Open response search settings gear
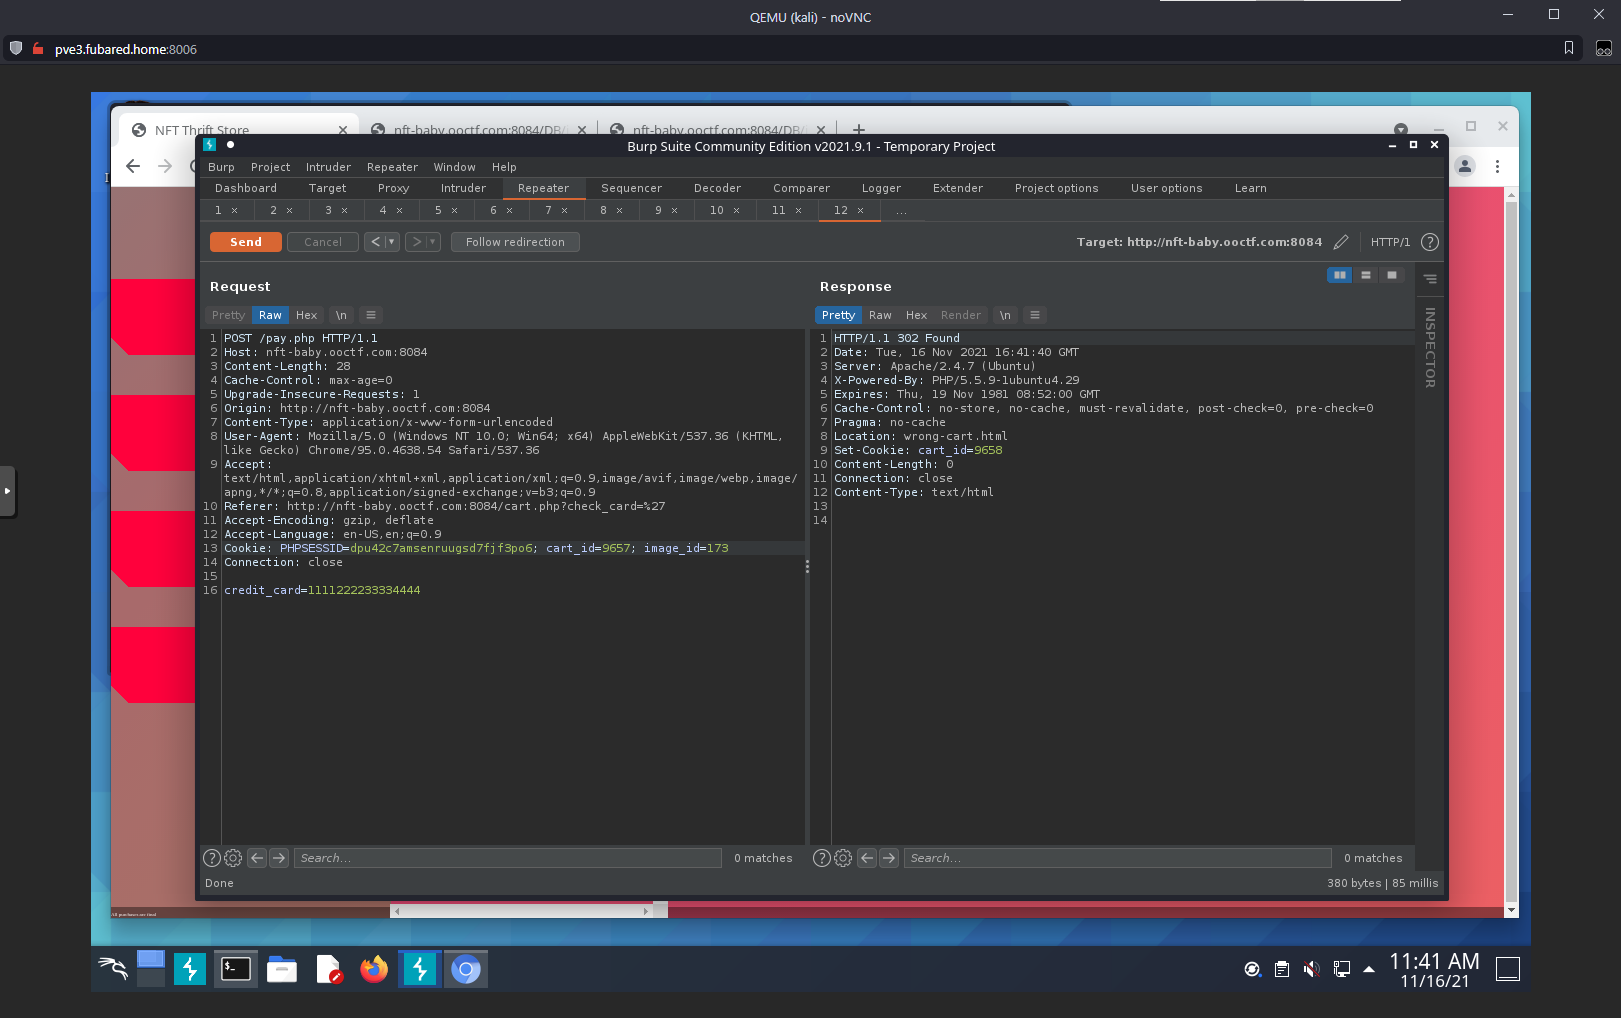This screenshot has width=1621, height=1018. 843,858
